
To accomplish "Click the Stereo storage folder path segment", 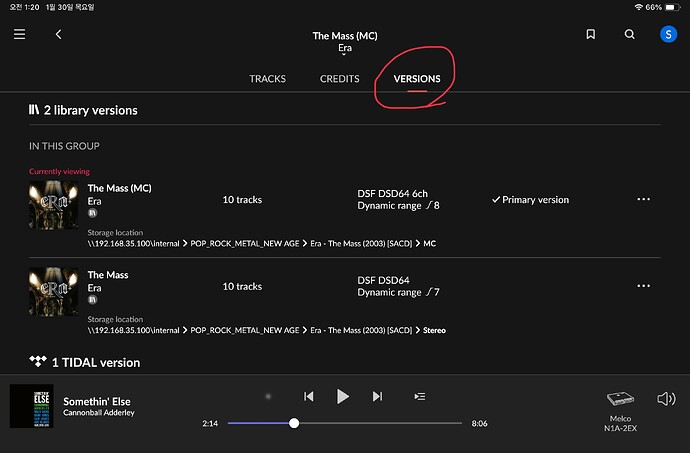I will click(434, 330).
